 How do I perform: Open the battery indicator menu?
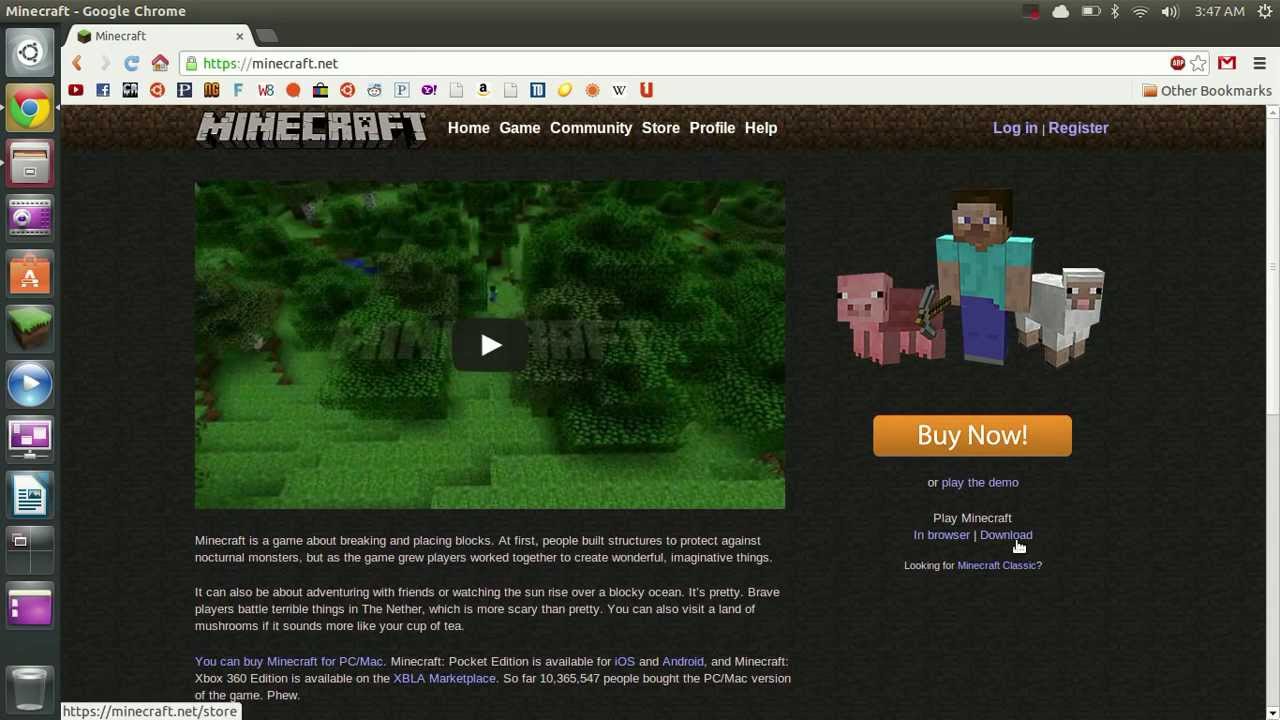1091,11
